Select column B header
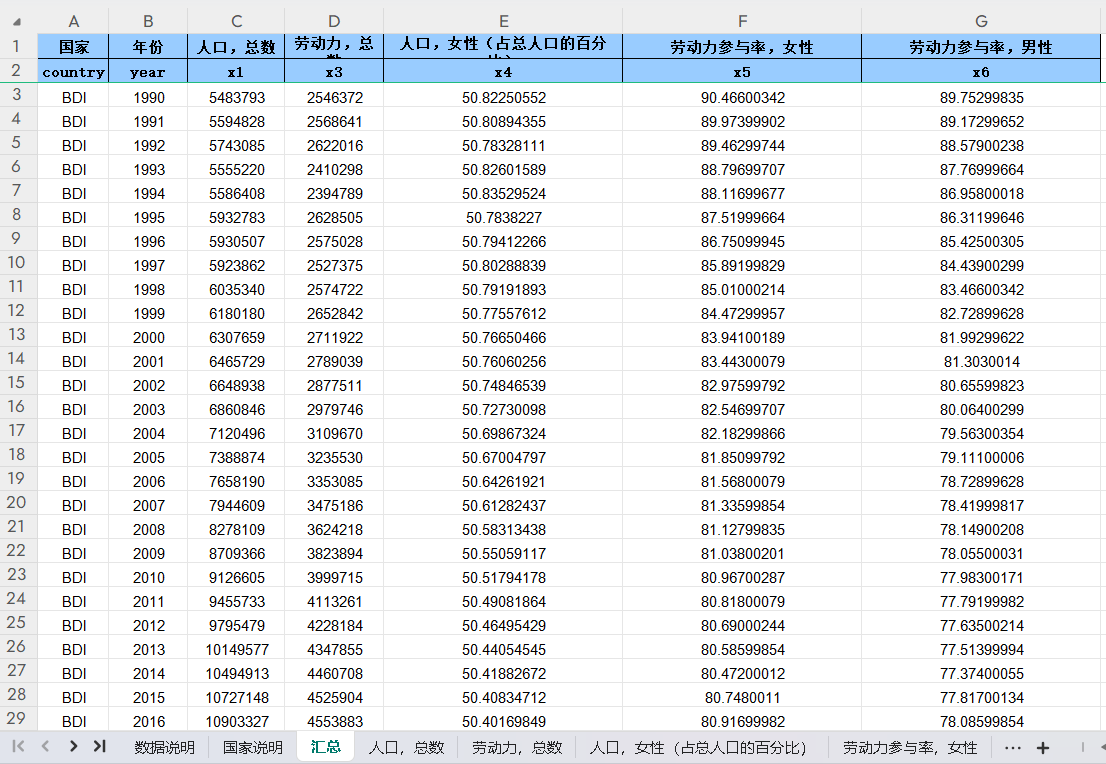 (x=148, y=21)
